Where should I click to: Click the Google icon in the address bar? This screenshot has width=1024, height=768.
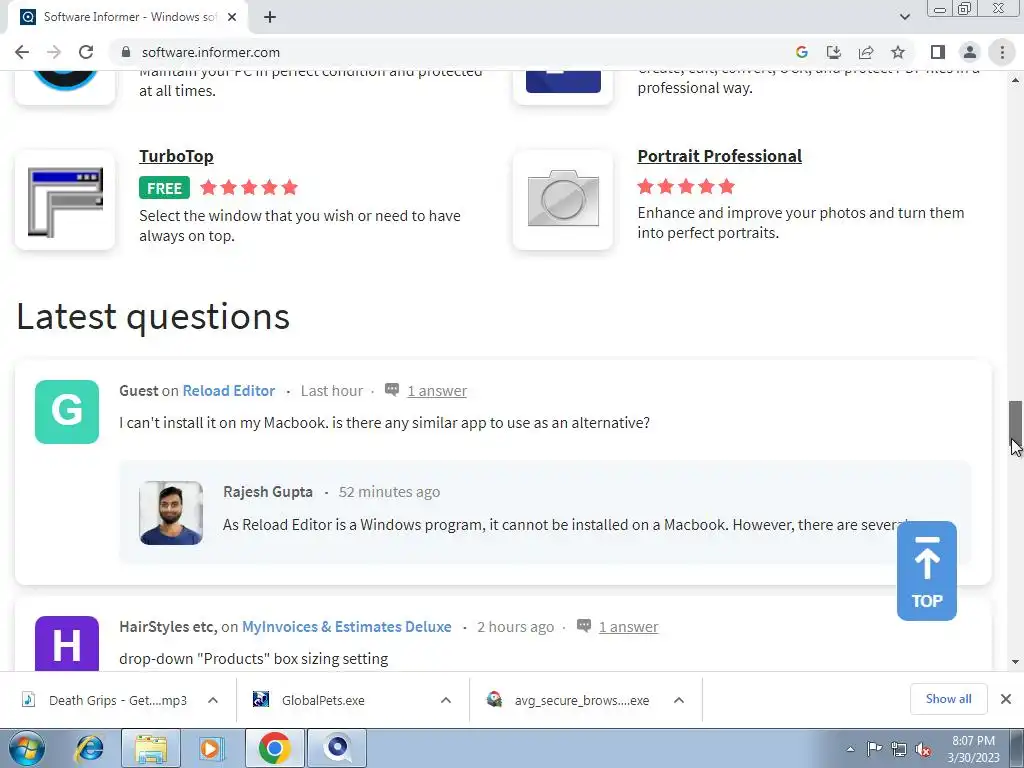802,52
